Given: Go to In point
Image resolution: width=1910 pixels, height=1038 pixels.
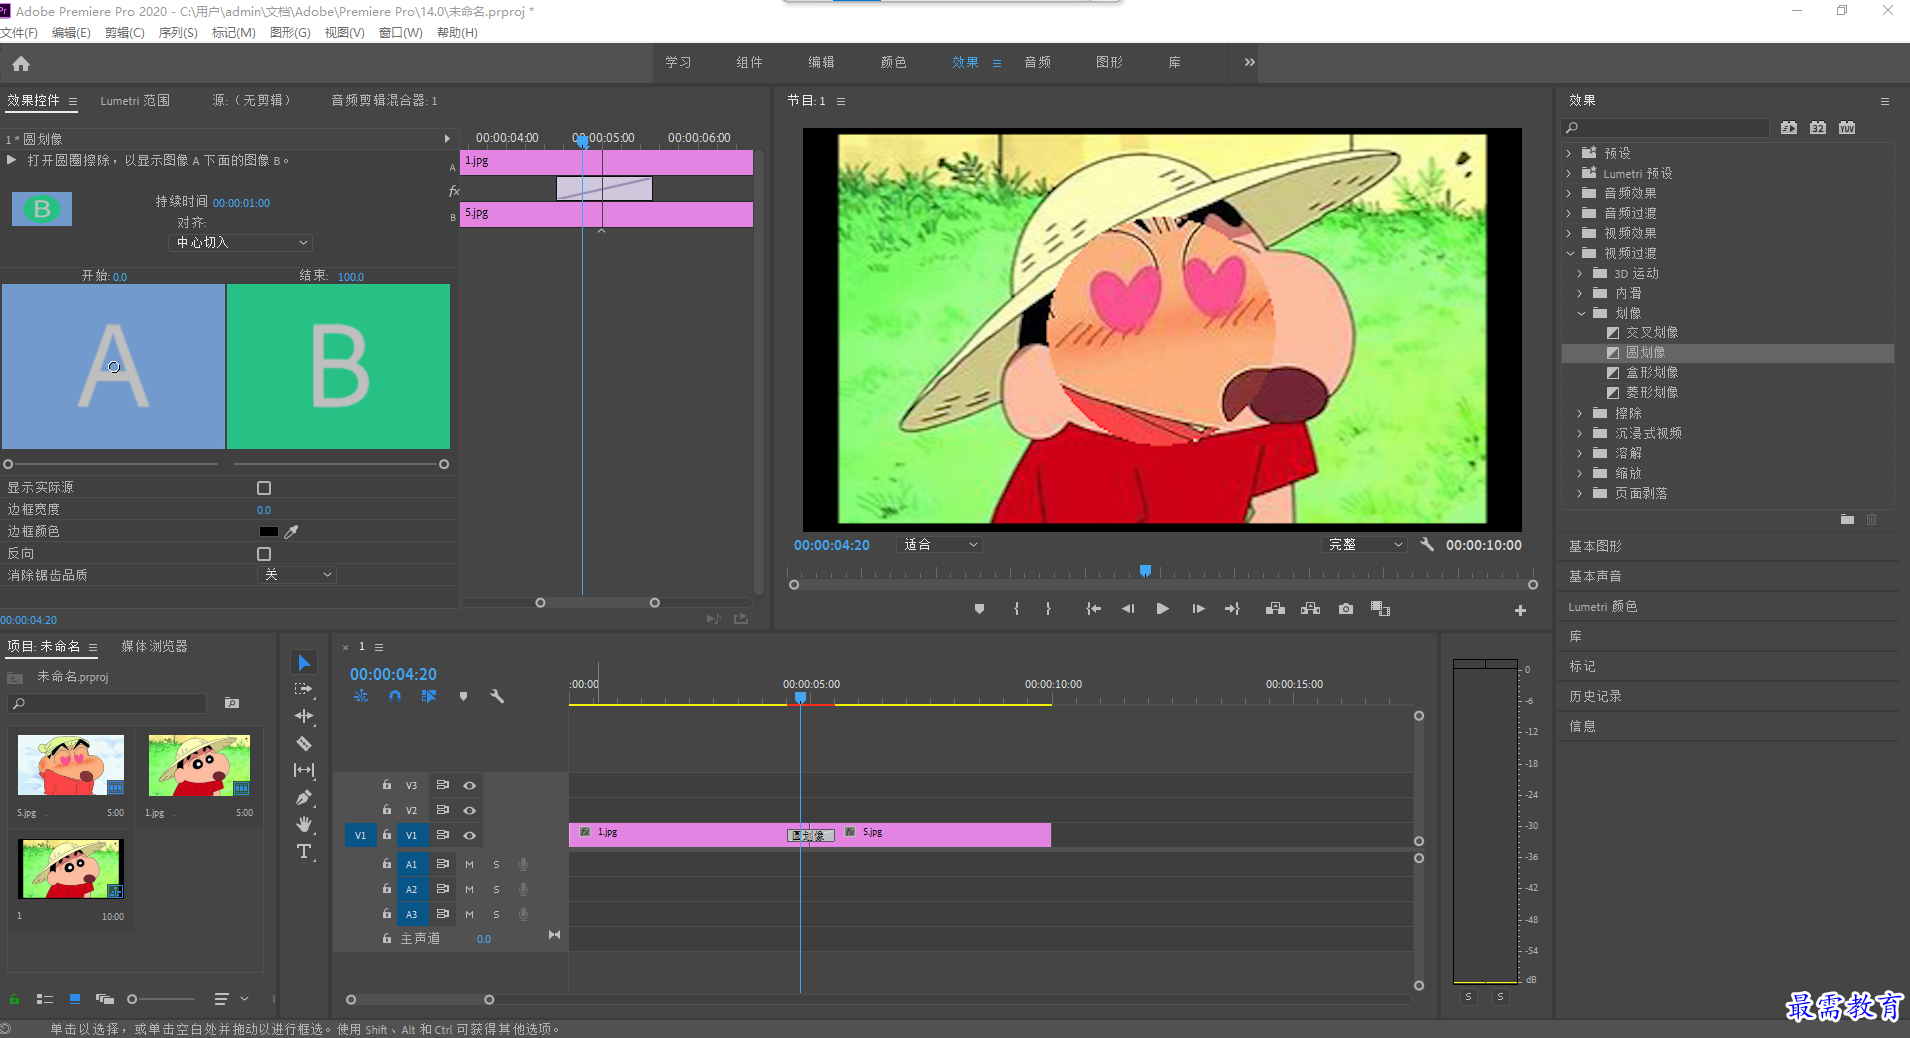Looking at the screenshot, I should point(1093,608).
